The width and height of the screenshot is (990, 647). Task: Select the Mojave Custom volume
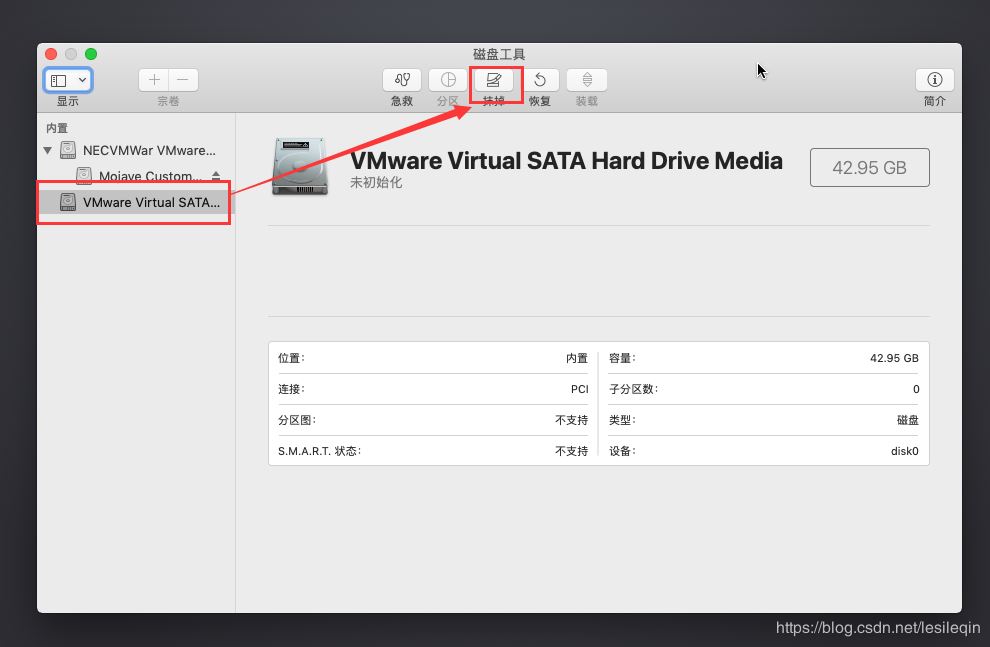(x=150, y=176)
